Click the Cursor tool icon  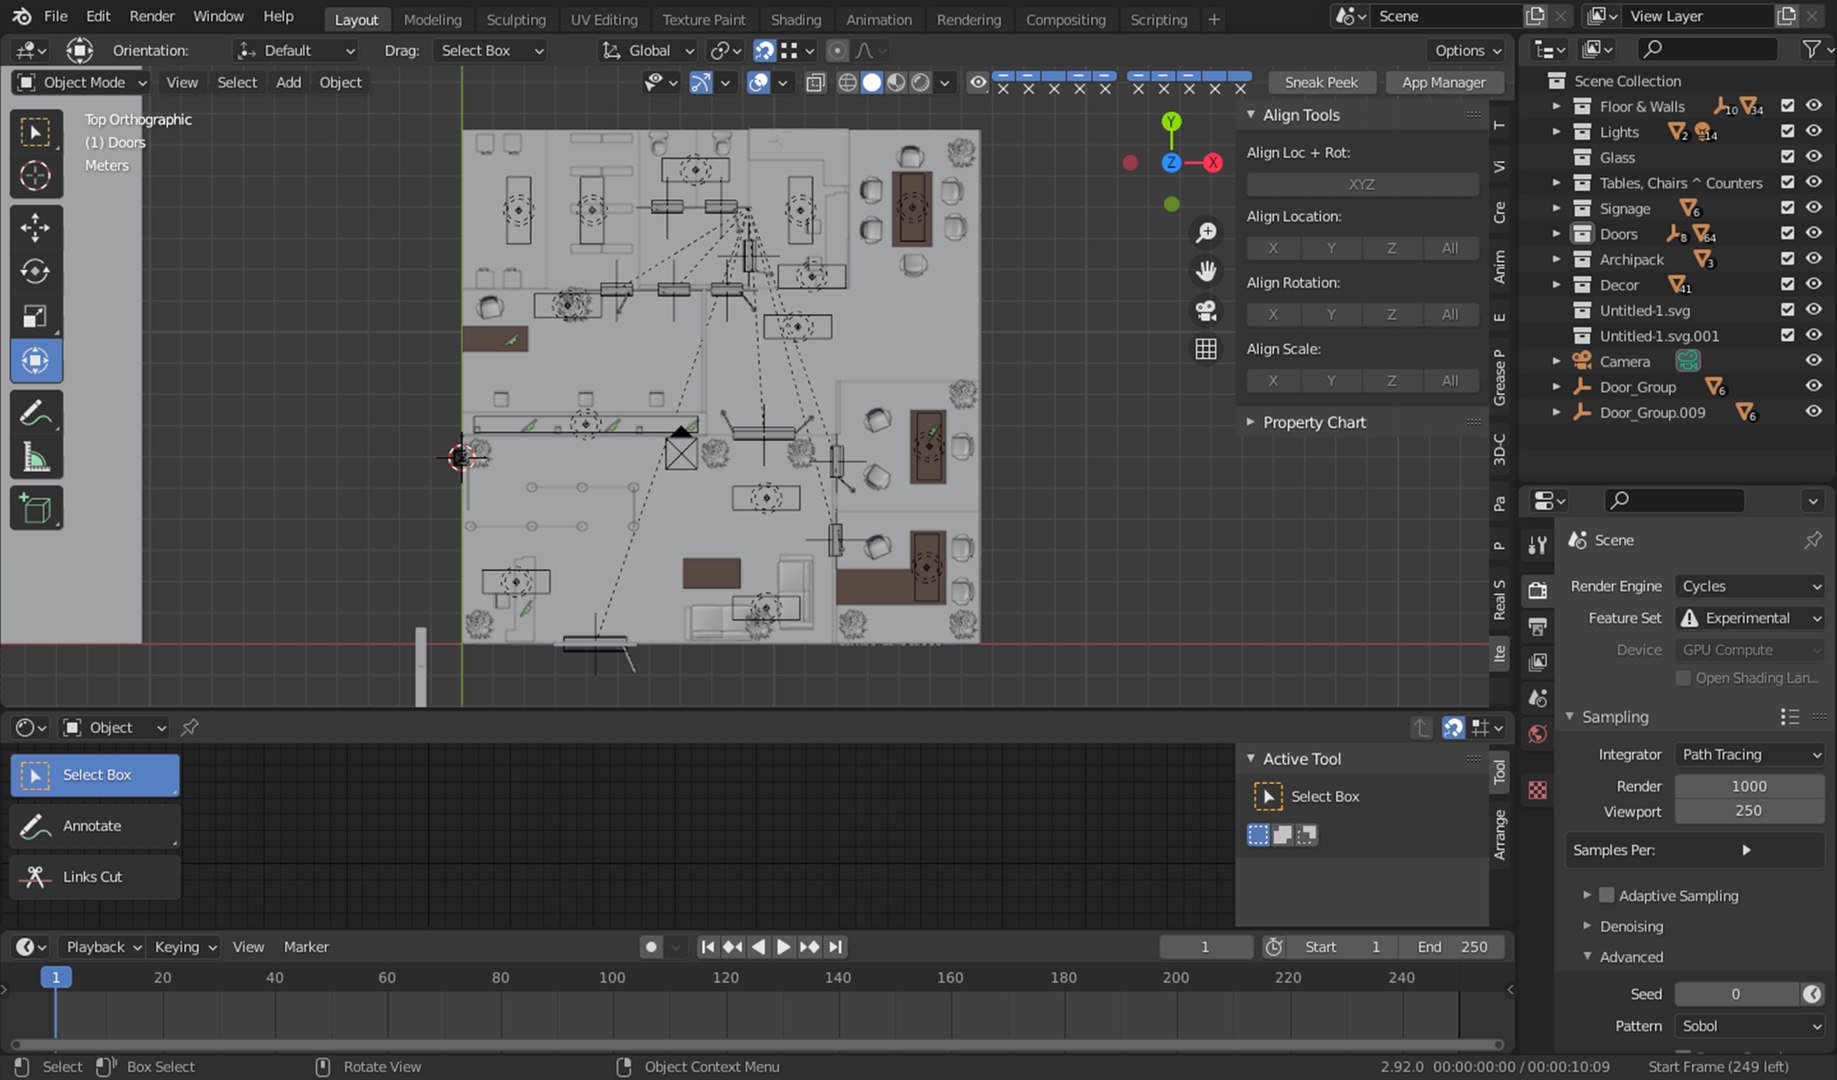coord(35,176)
